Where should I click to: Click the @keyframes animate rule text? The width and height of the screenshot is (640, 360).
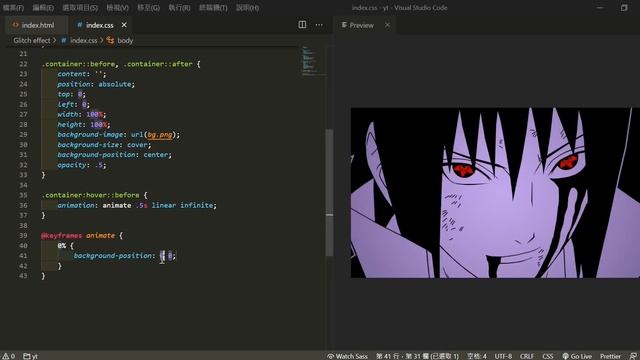coord(78,235)
